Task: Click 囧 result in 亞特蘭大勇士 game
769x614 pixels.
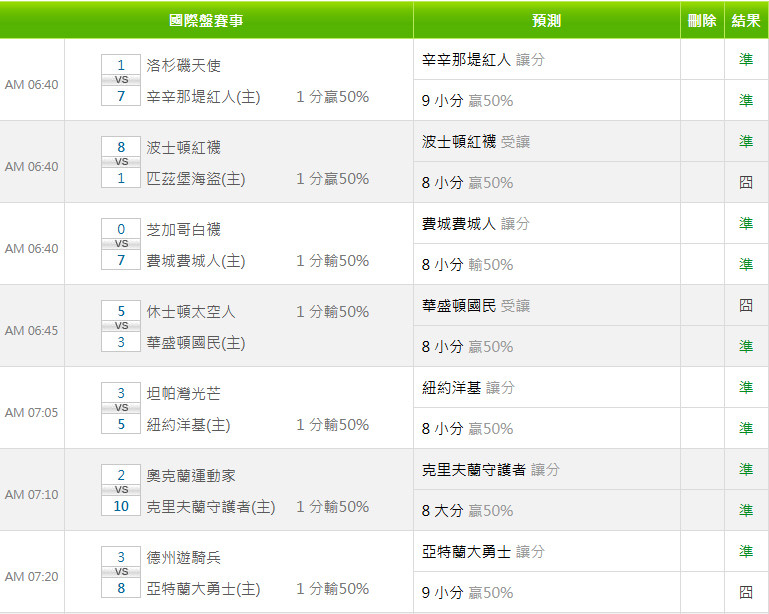Action: point(746,592)
